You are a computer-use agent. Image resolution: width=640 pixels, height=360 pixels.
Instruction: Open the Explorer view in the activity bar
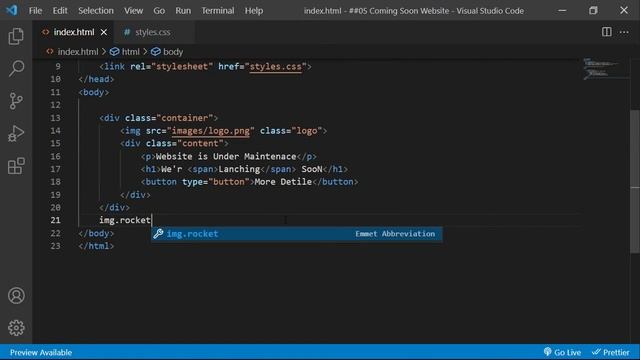(16, 36)
